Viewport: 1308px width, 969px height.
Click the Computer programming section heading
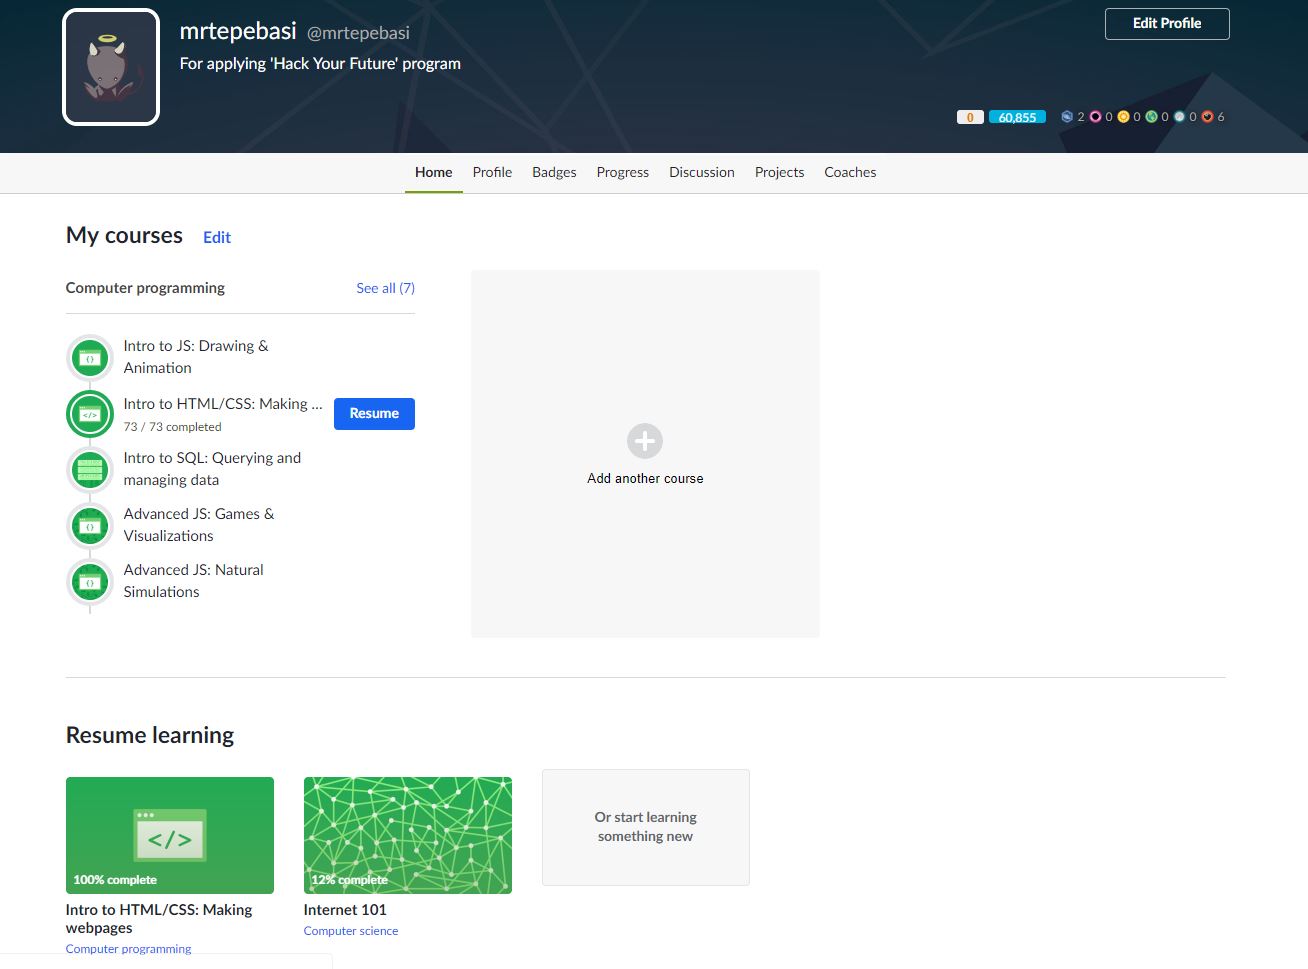(145, 288)
